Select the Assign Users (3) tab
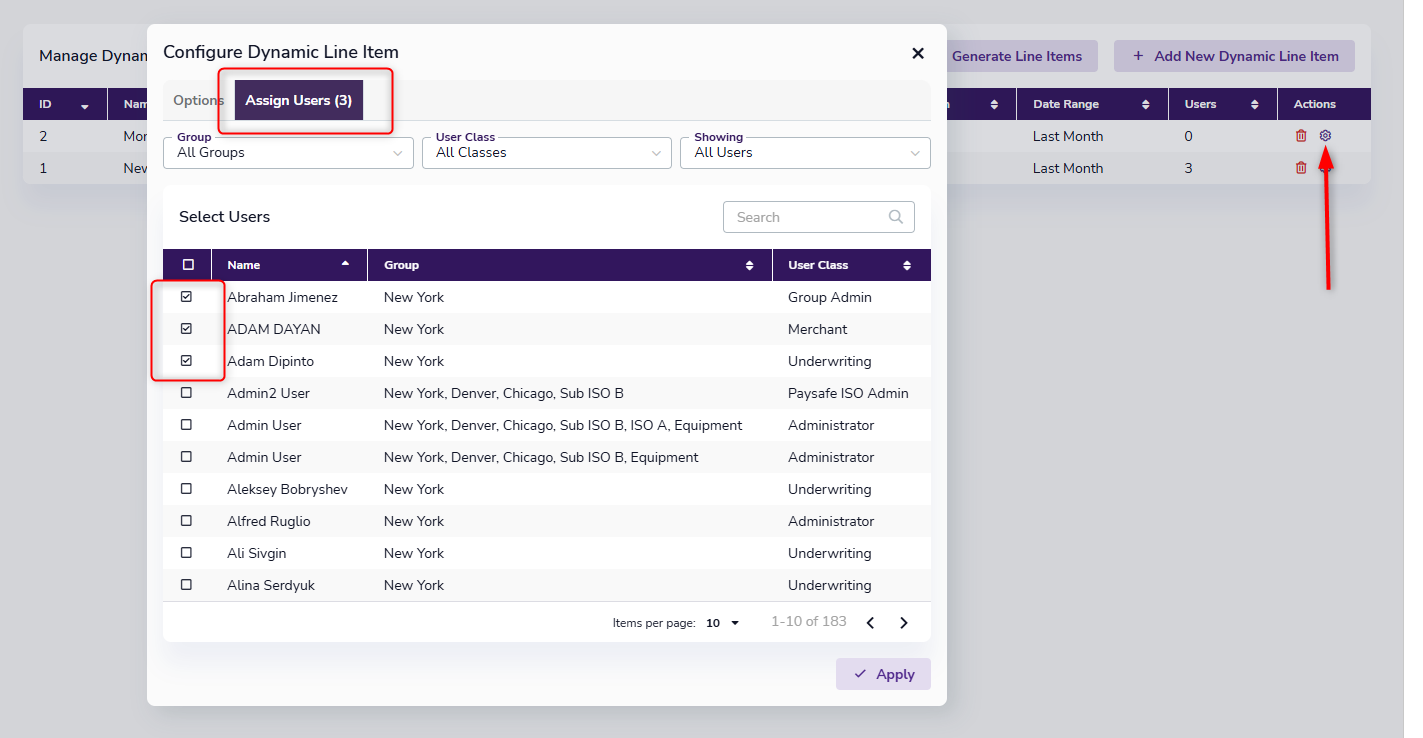 tap(299, 100)
